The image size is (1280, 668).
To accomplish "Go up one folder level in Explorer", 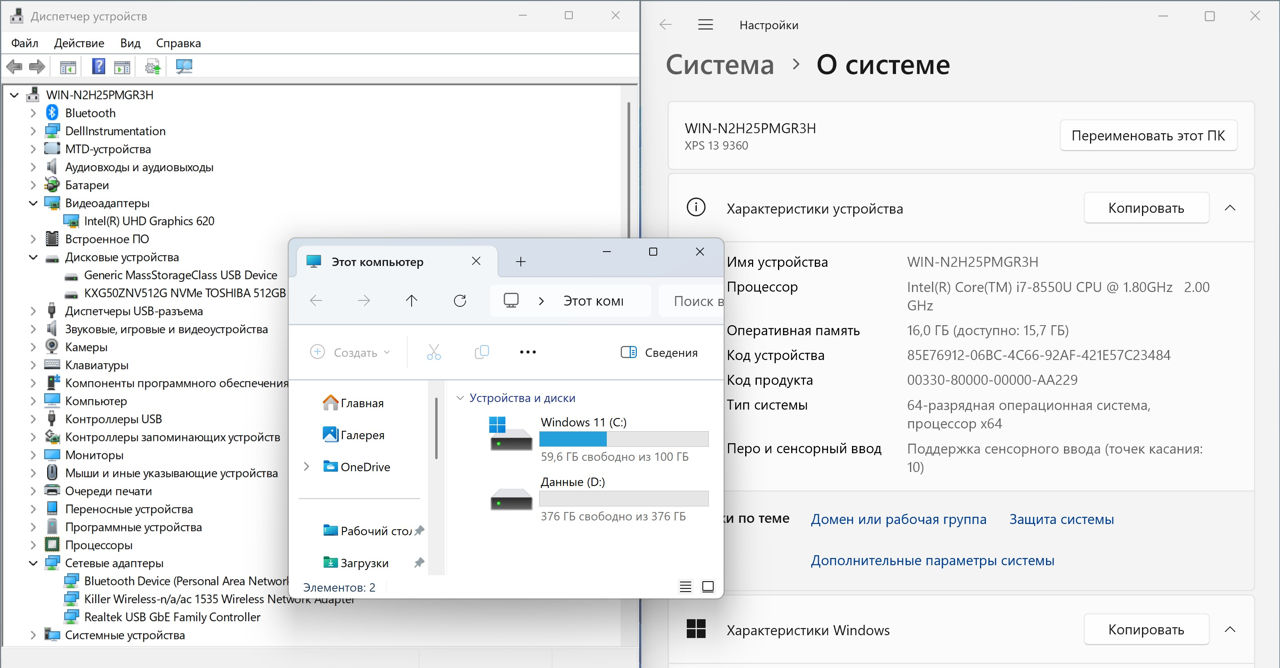I will (x=411, y=301).
